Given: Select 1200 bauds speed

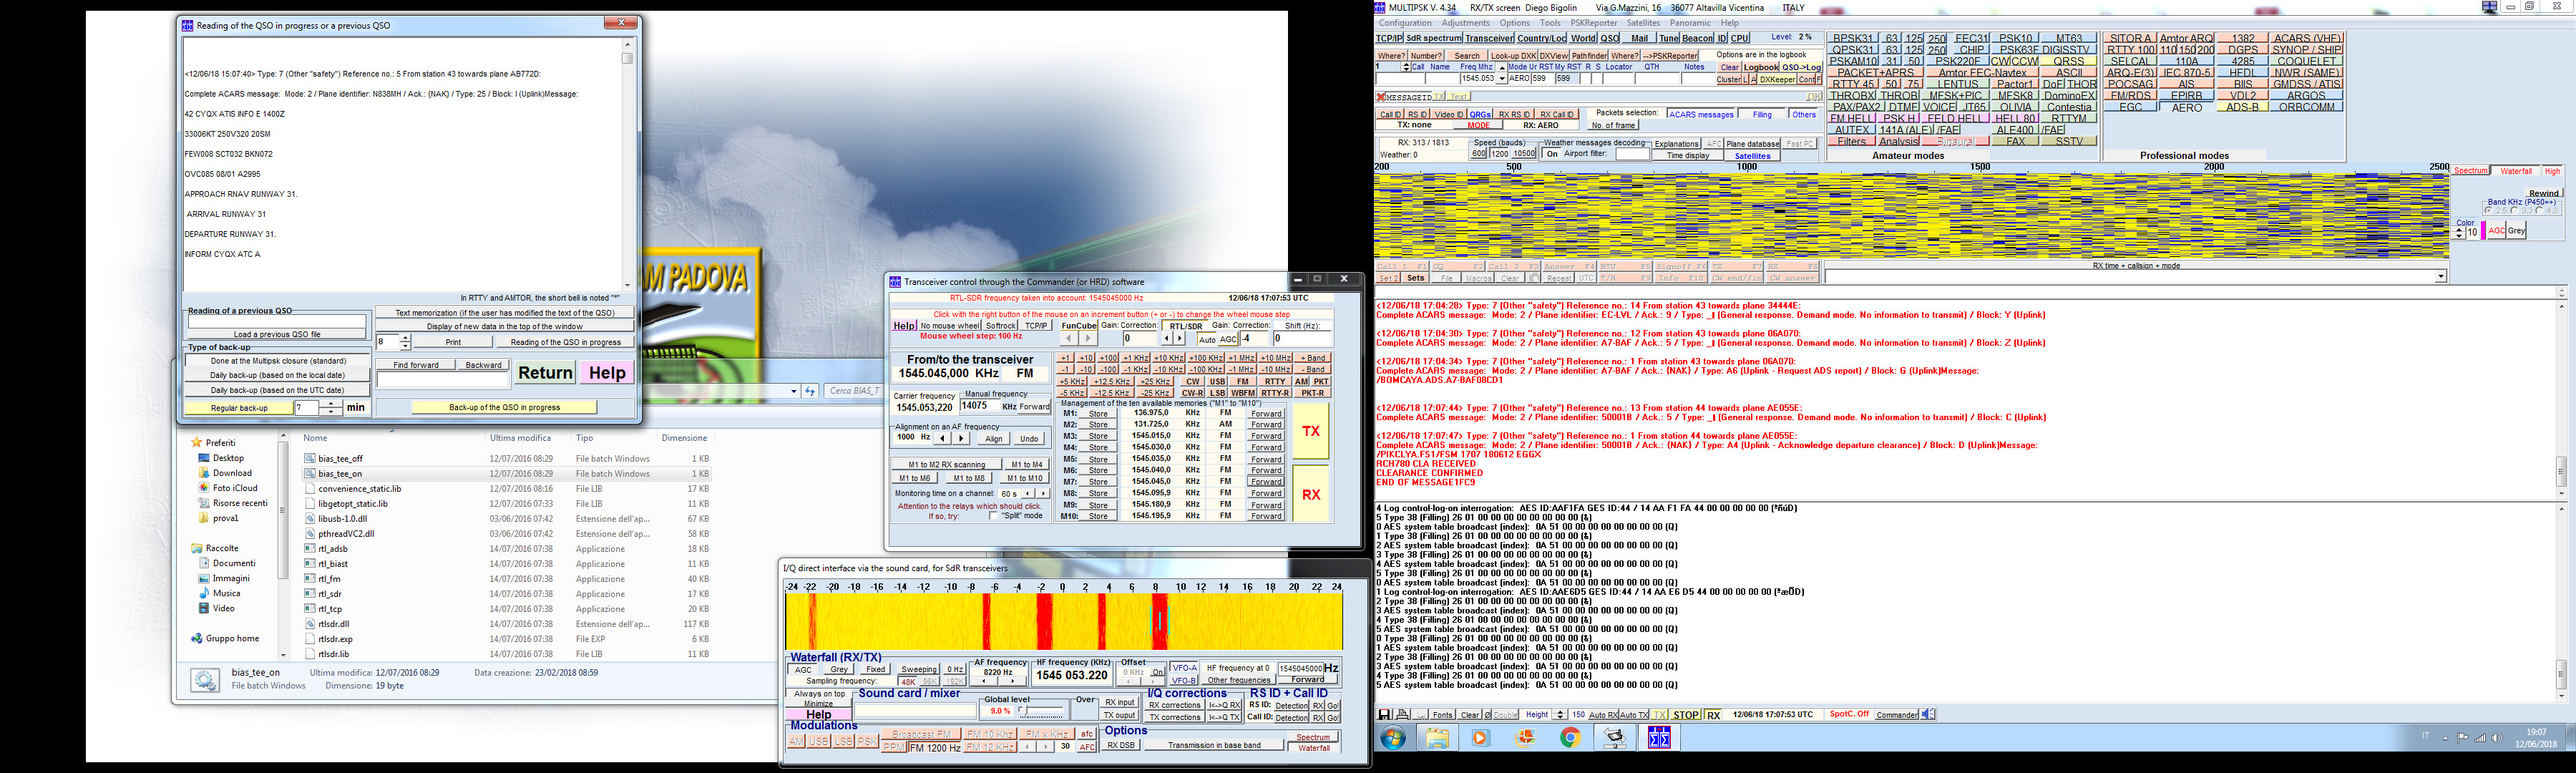Looking at the screenshot, I should click(1499, 154).
